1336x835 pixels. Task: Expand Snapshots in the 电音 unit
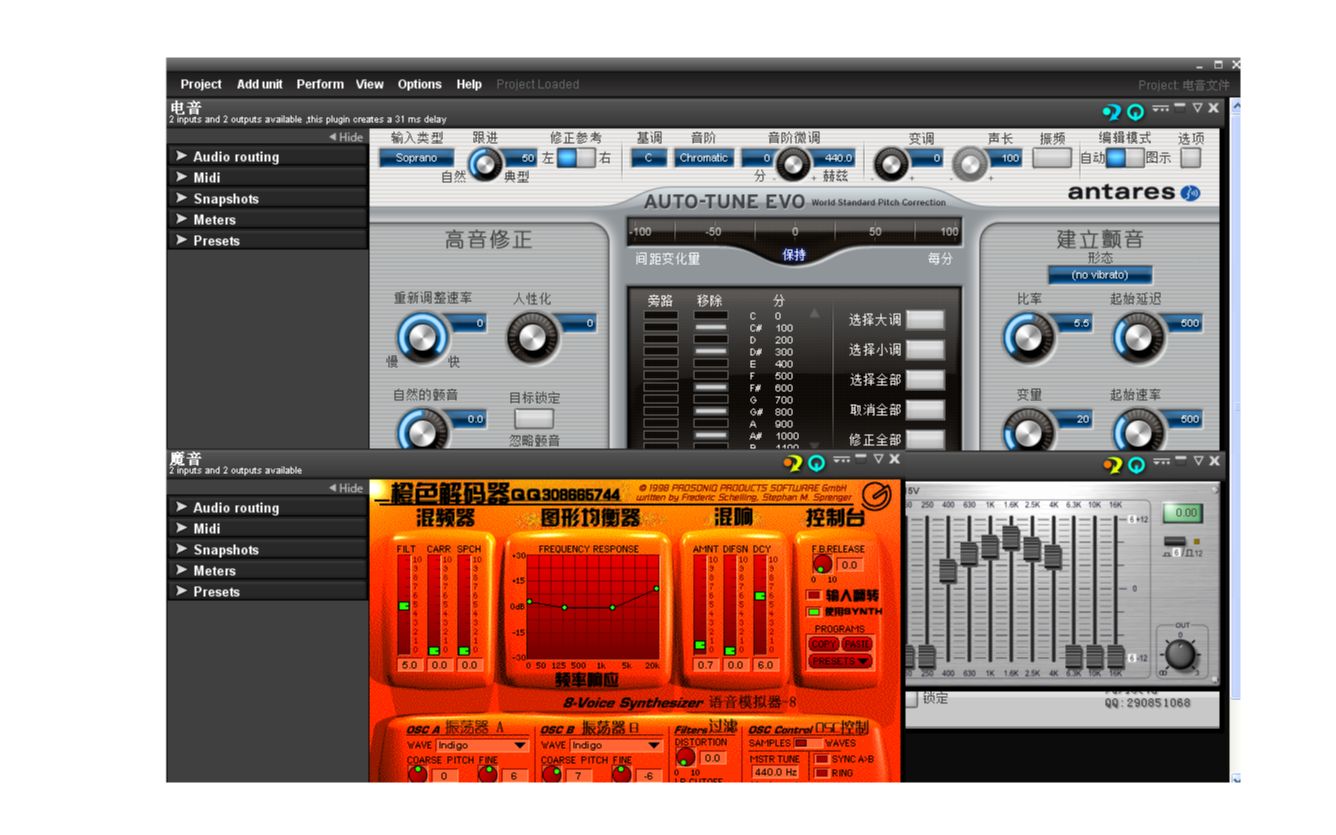pos(268,199)
